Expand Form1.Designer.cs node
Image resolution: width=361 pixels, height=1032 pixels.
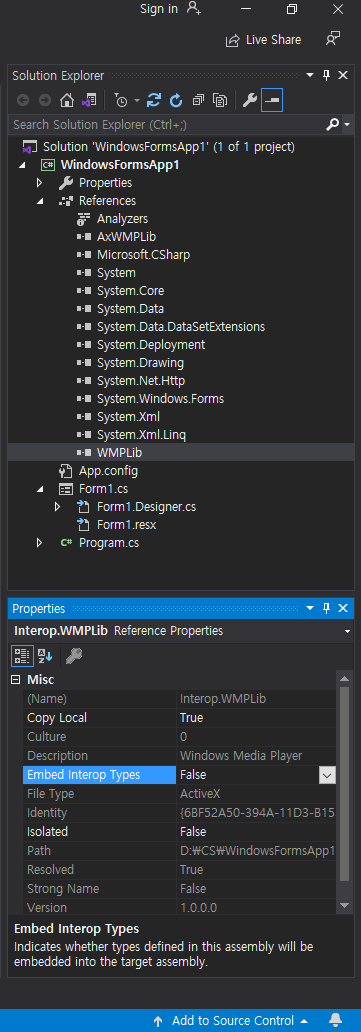point(57,507)
